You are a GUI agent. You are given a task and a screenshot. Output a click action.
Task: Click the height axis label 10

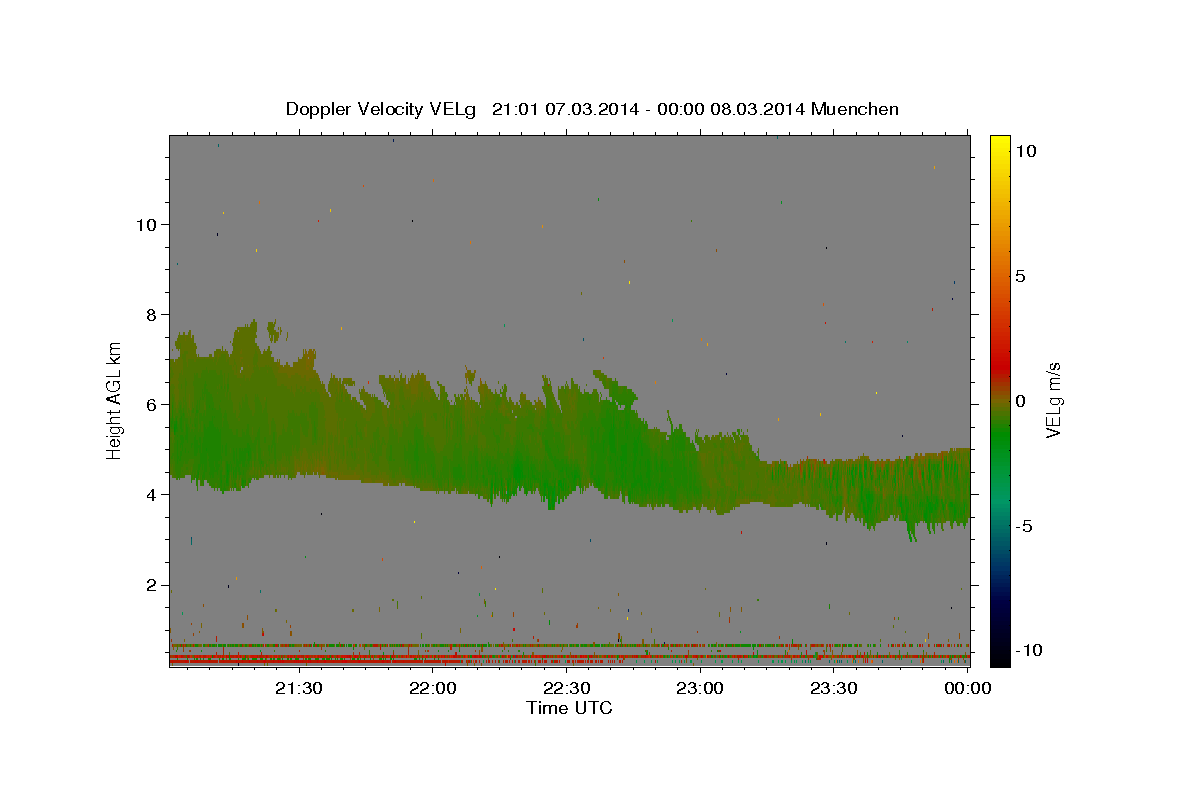[x=146, y=224]
